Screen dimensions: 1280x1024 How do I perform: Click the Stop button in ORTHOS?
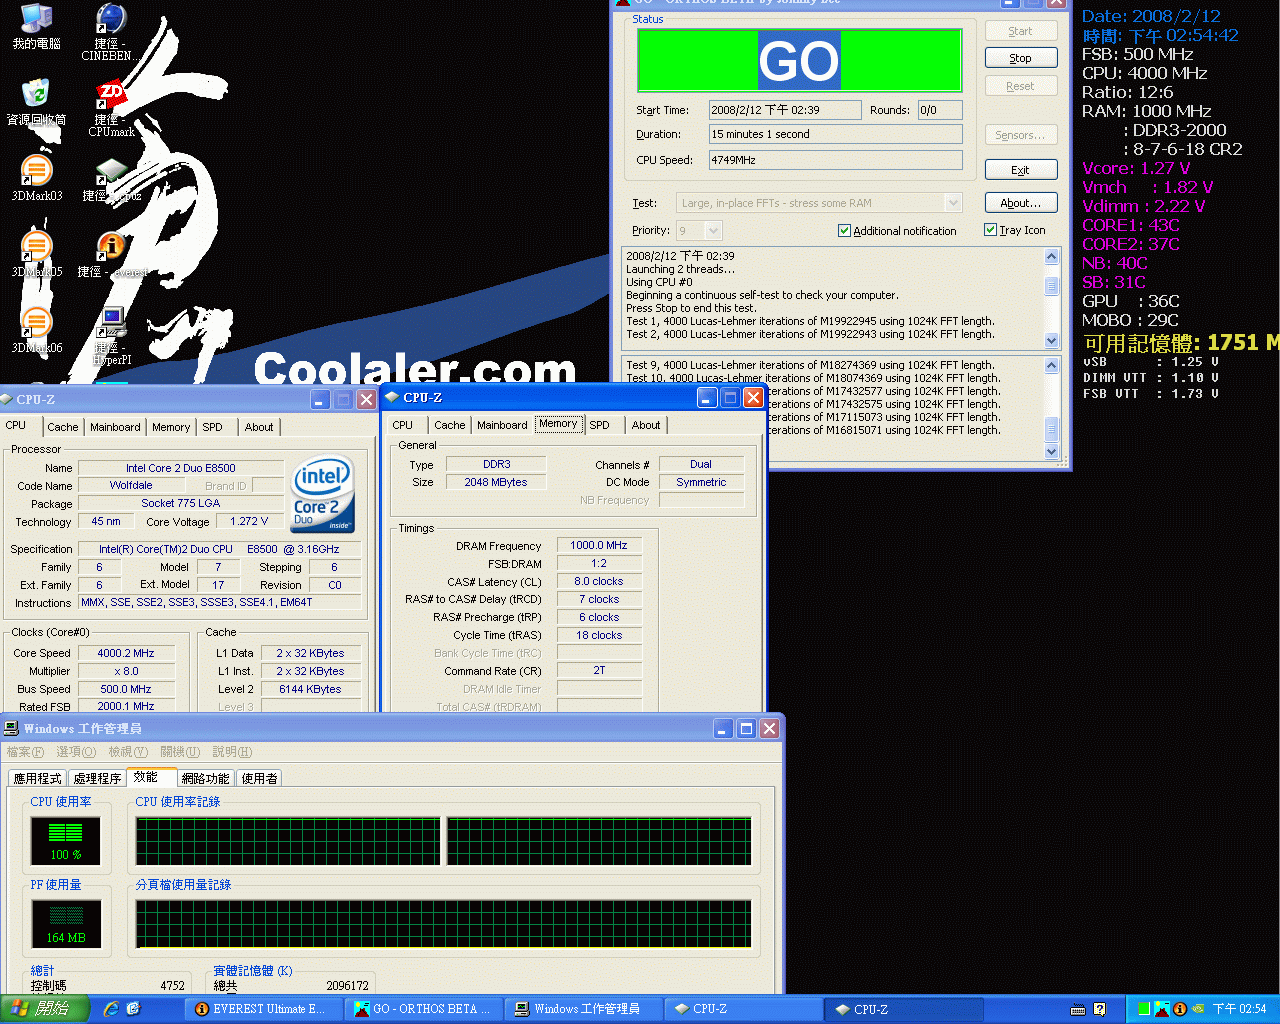(x=1020, y=58)
